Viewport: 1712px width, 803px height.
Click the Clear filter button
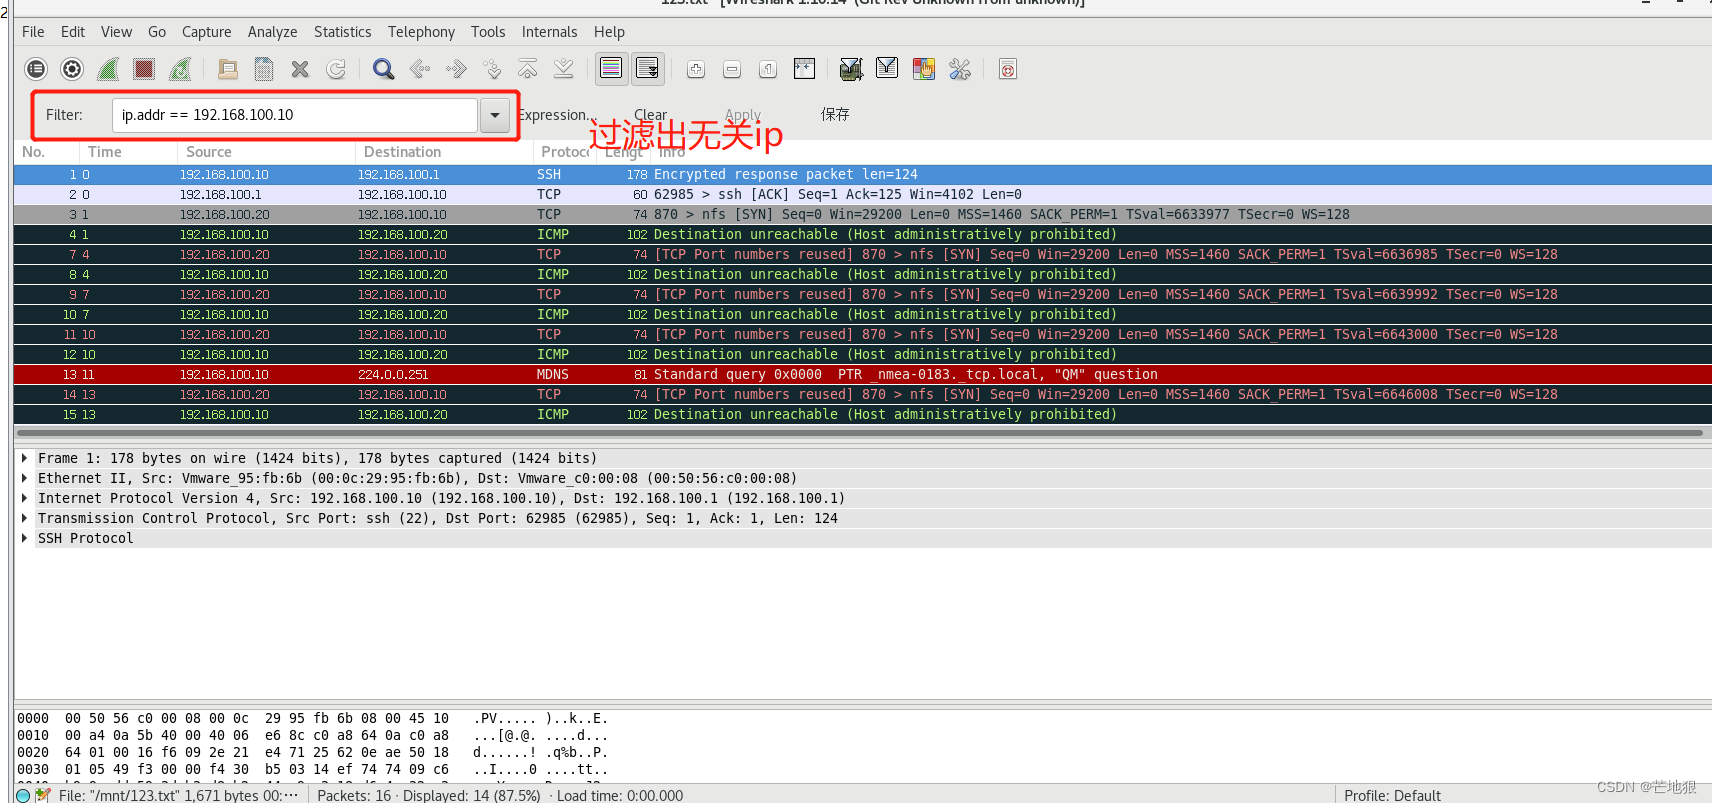(x=650, y=115)
